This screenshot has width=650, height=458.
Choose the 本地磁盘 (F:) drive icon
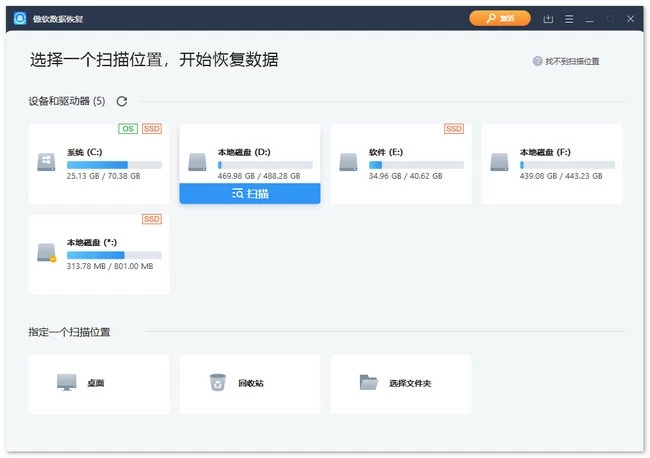[500, 162]
